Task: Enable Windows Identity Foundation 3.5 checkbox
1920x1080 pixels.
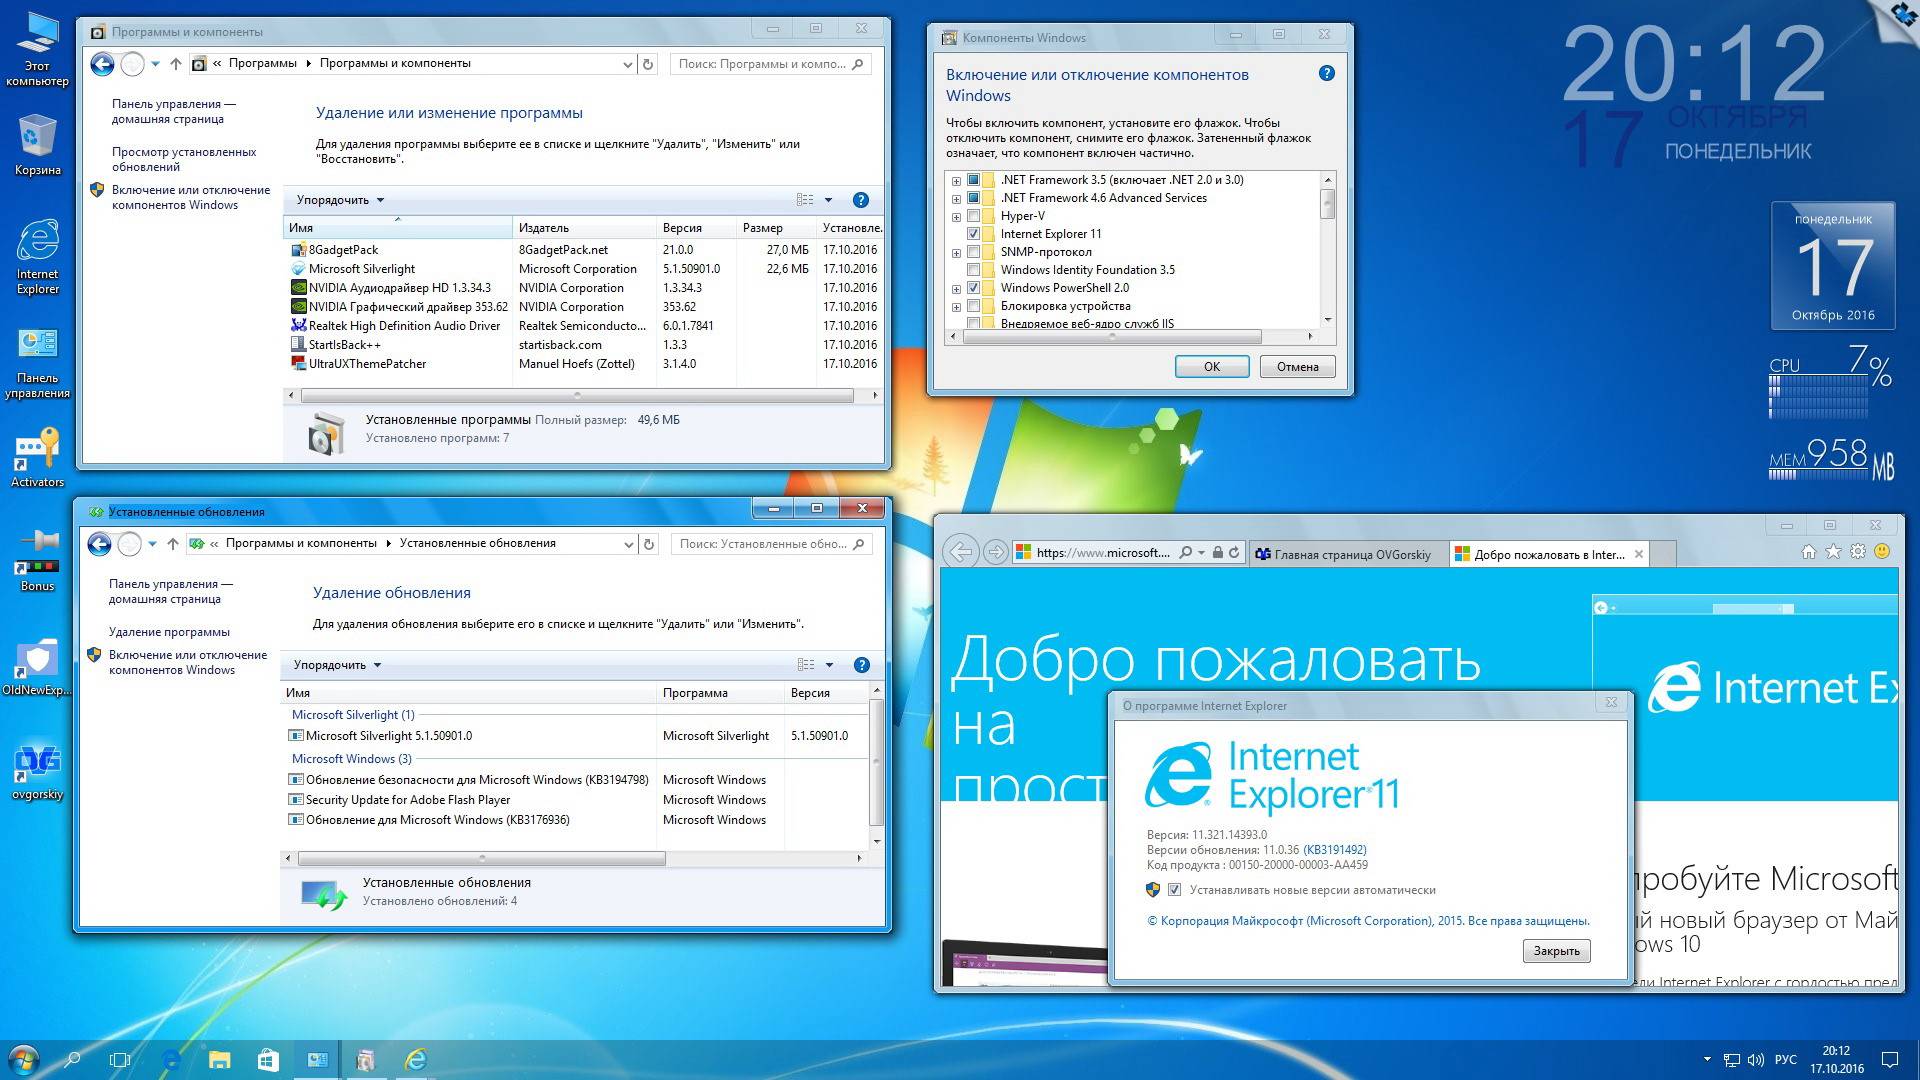Action: (x=973, y=270)
